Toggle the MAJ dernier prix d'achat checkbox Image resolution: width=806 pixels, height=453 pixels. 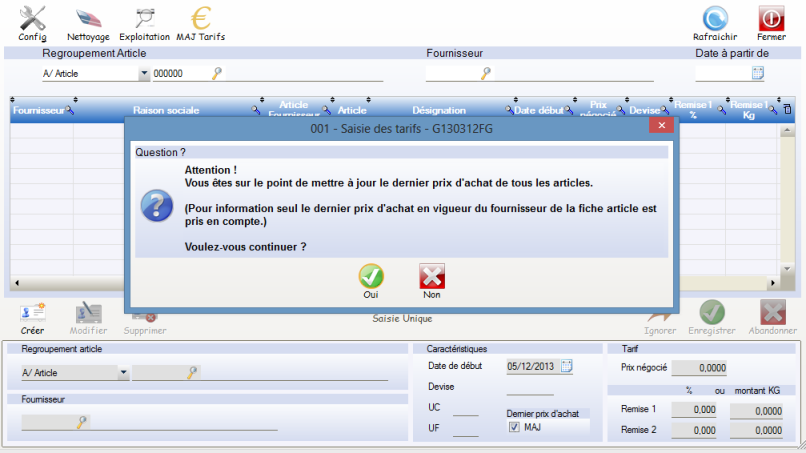click(x=515, y=427)
